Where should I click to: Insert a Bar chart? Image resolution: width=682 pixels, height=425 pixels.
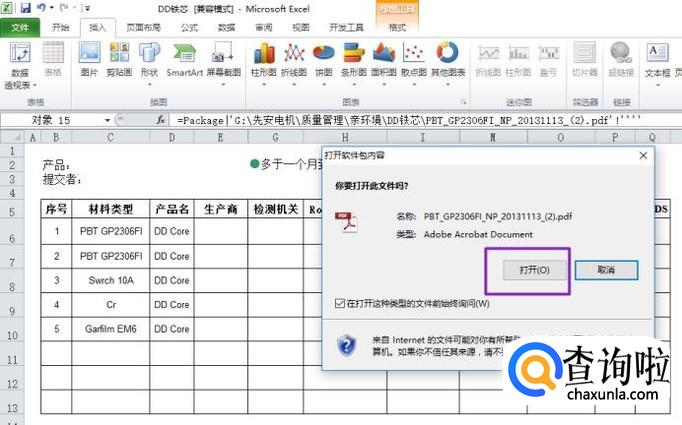(354, 63)
